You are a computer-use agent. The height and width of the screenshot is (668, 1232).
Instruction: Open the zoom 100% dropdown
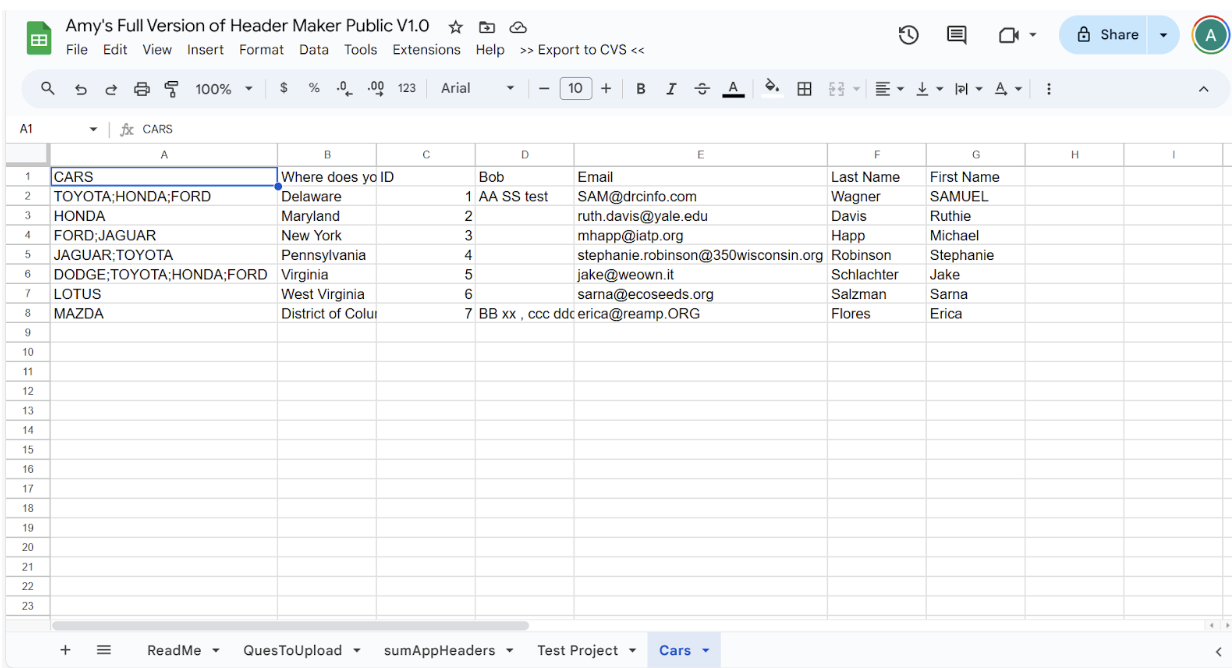coord(224,89)
